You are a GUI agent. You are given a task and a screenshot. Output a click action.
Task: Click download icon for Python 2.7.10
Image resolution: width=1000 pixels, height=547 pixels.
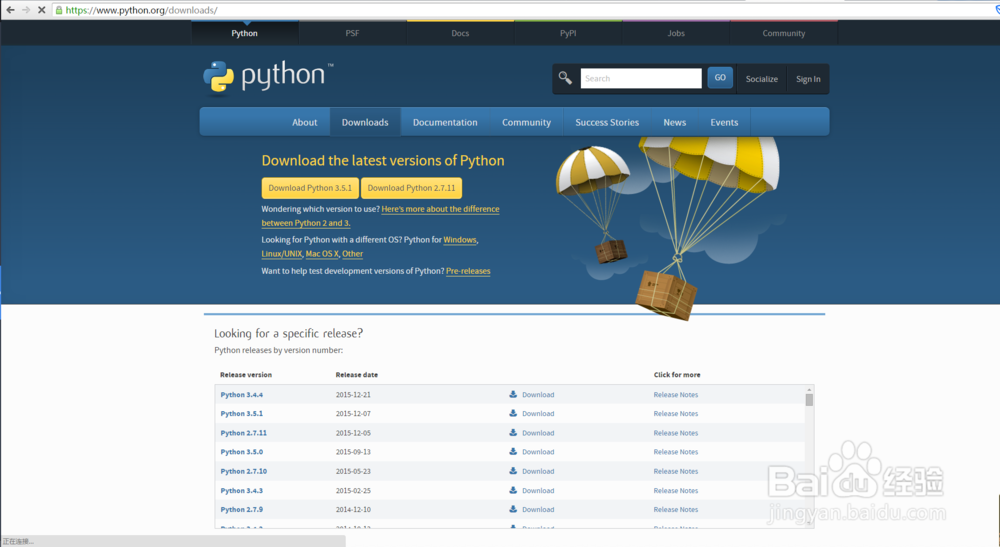pyautogui.click(x=513, y=470)
